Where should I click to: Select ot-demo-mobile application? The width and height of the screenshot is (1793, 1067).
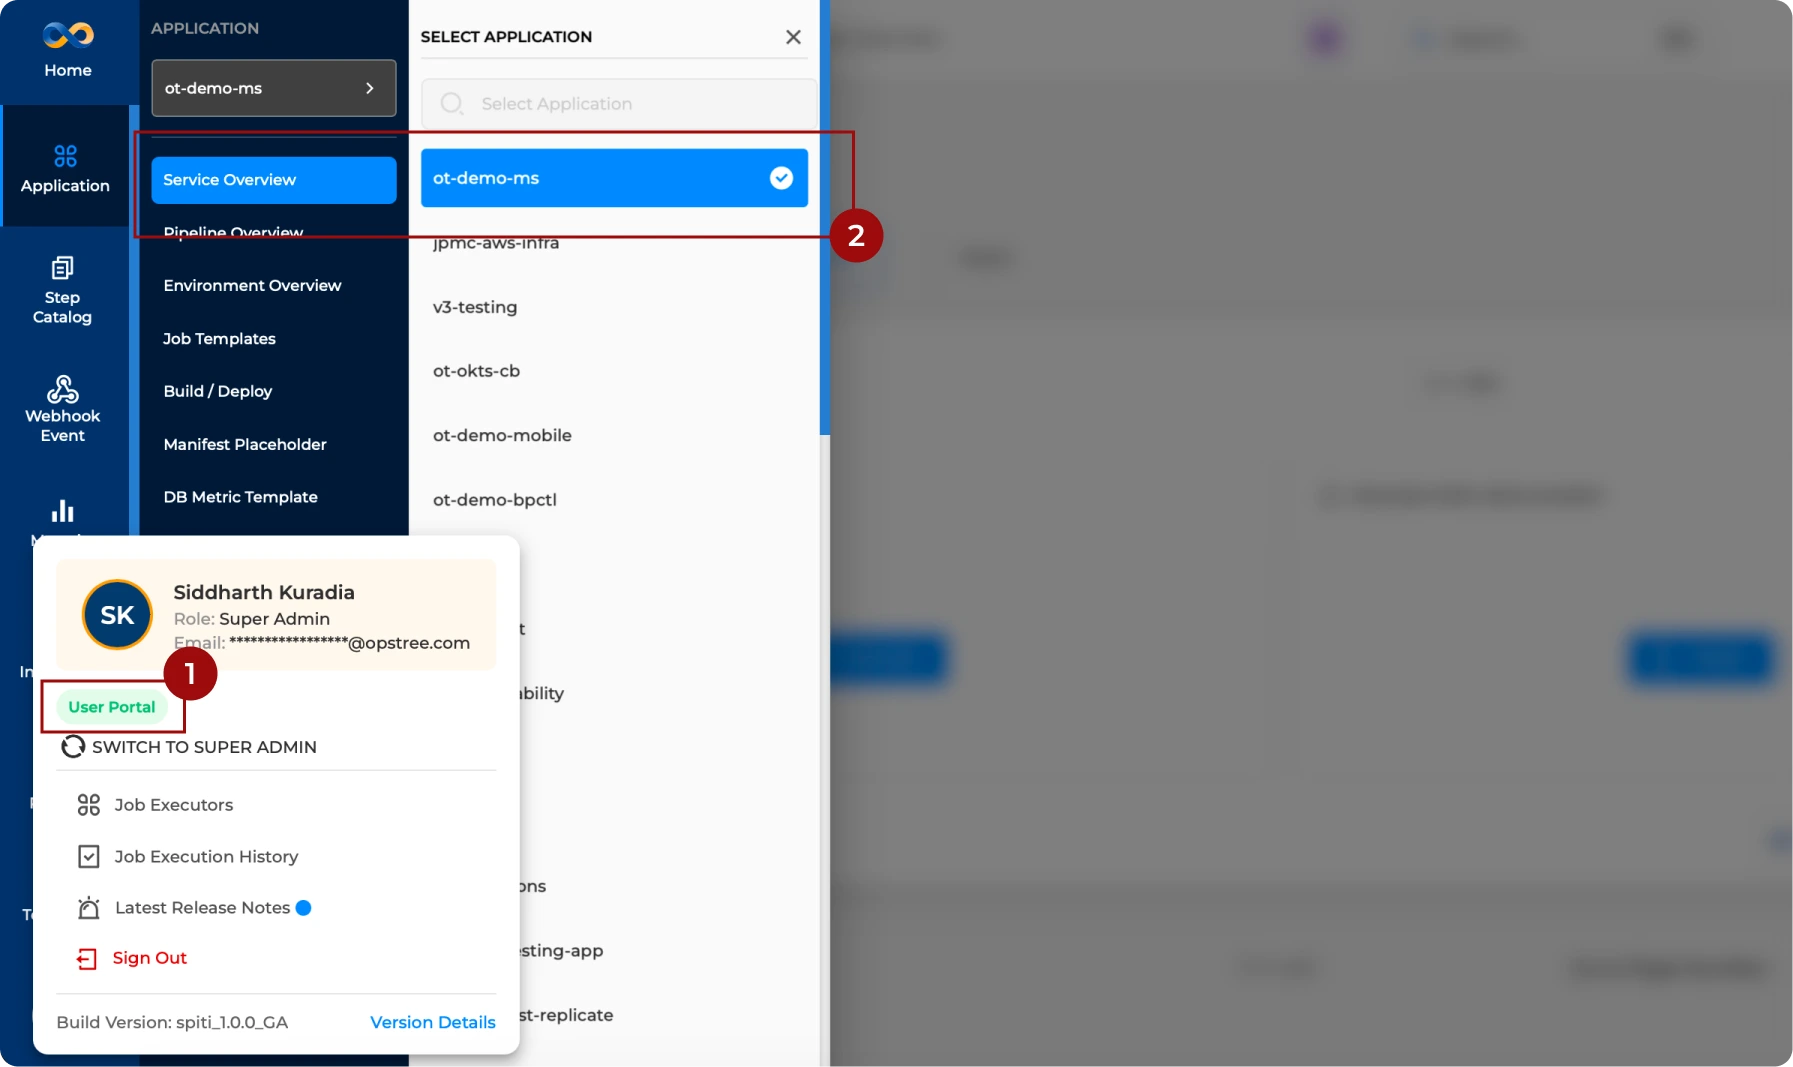(502, 436)
